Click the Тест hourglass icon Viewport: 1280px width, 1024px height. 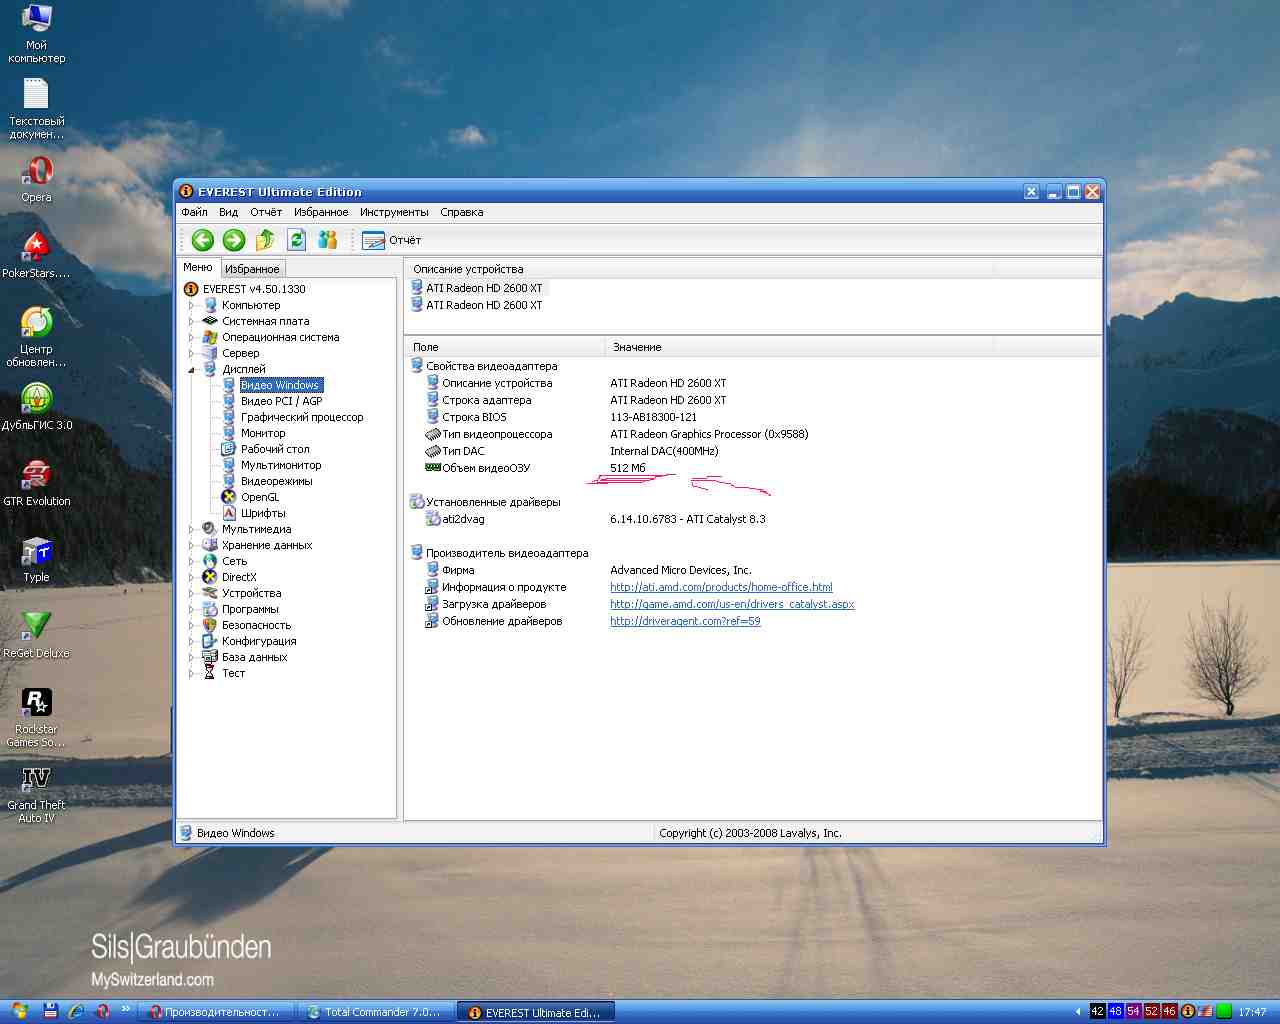click(210, 673)
